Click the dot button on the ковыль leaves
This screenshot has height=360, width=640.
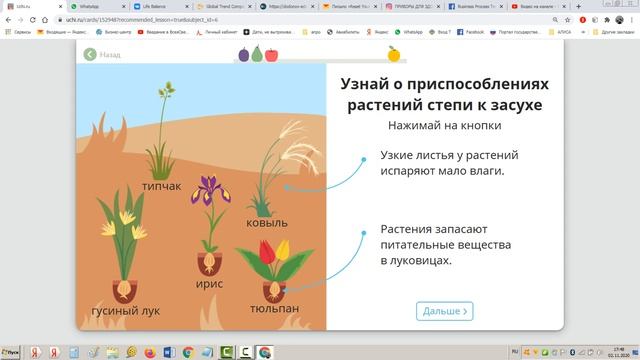click(x=287, y=187)
